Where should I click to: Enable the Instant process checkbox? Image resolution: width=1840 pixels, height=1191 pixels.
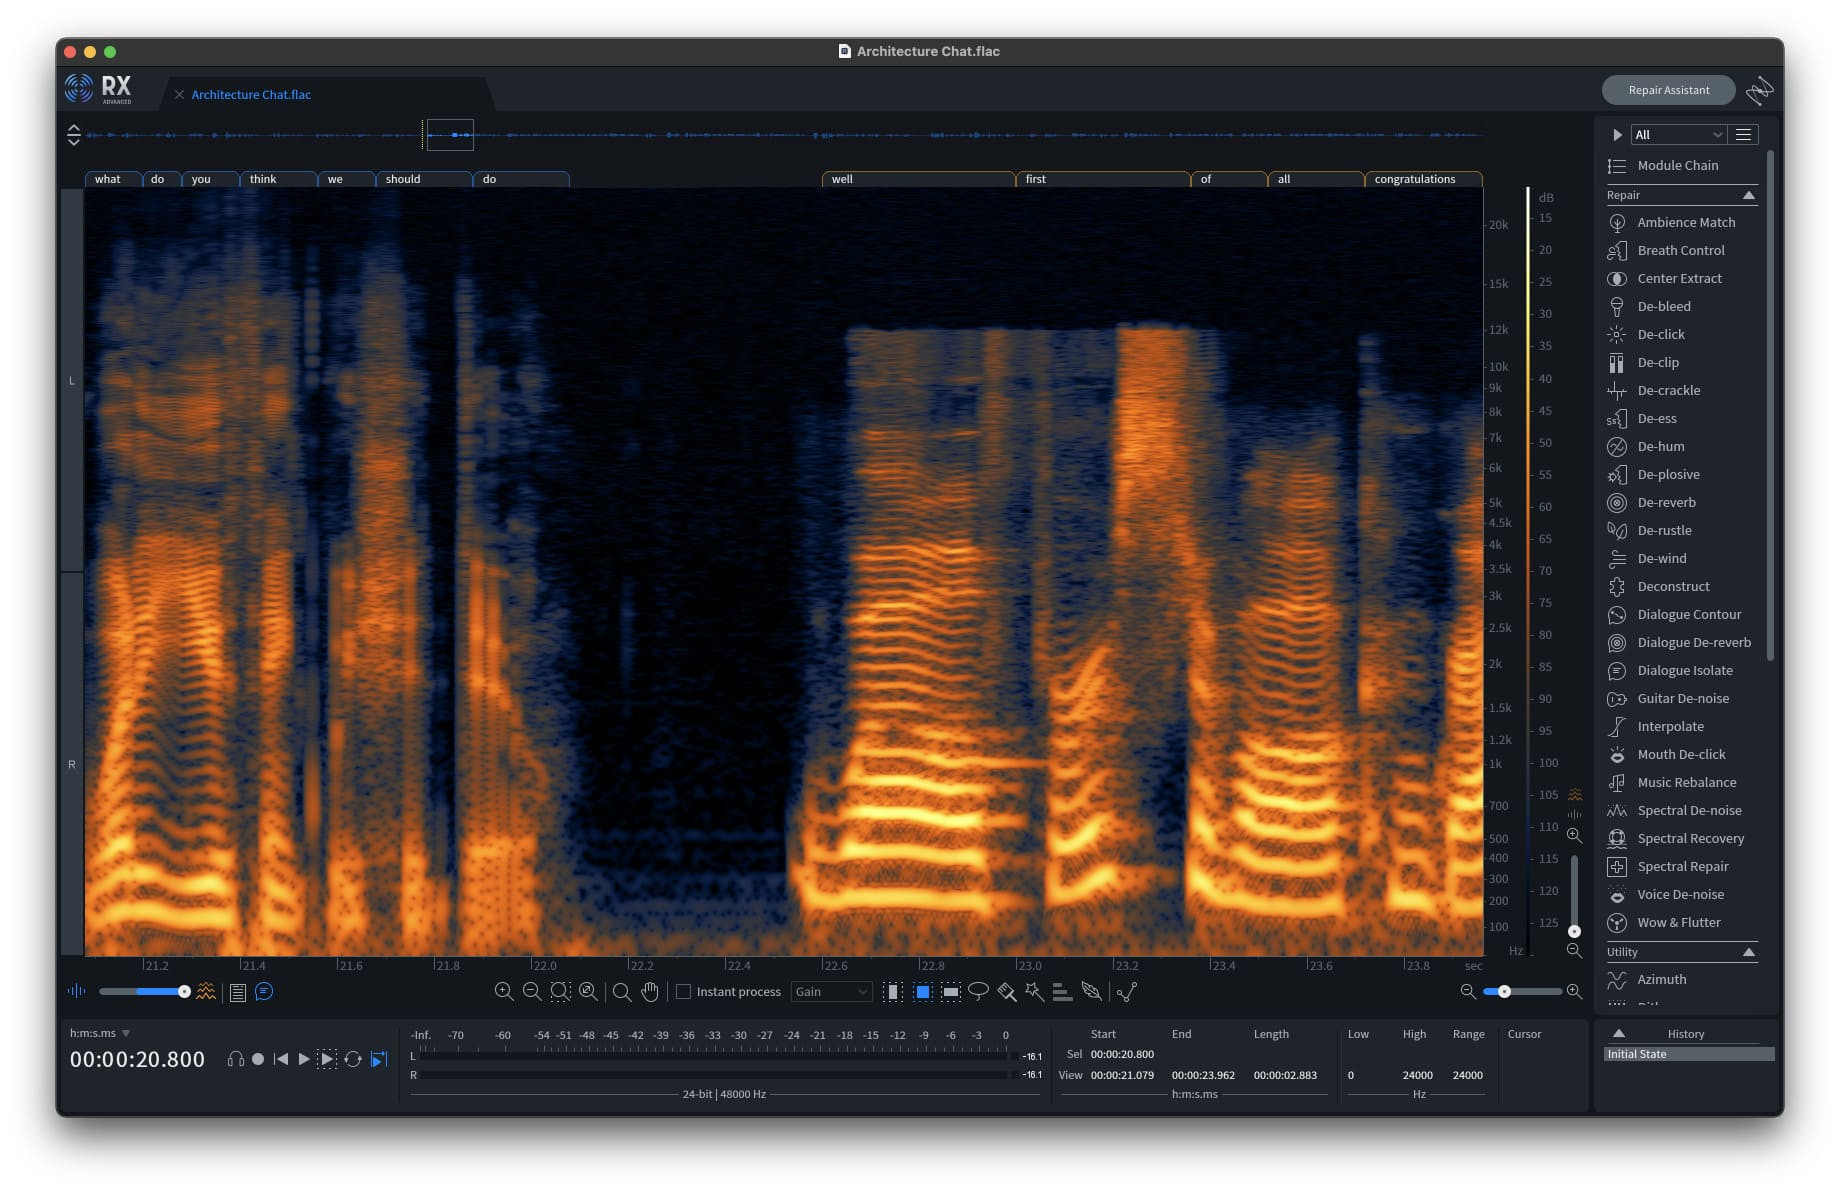coord(684,991)
